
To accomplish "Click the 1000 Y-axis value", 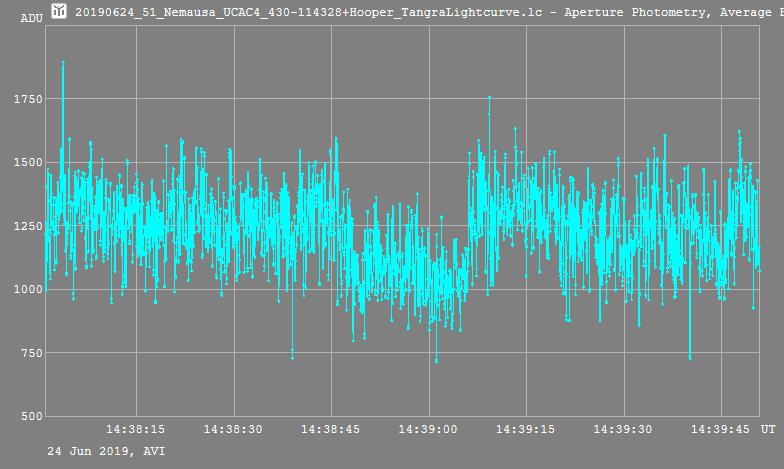I will [x=28, y=289].
